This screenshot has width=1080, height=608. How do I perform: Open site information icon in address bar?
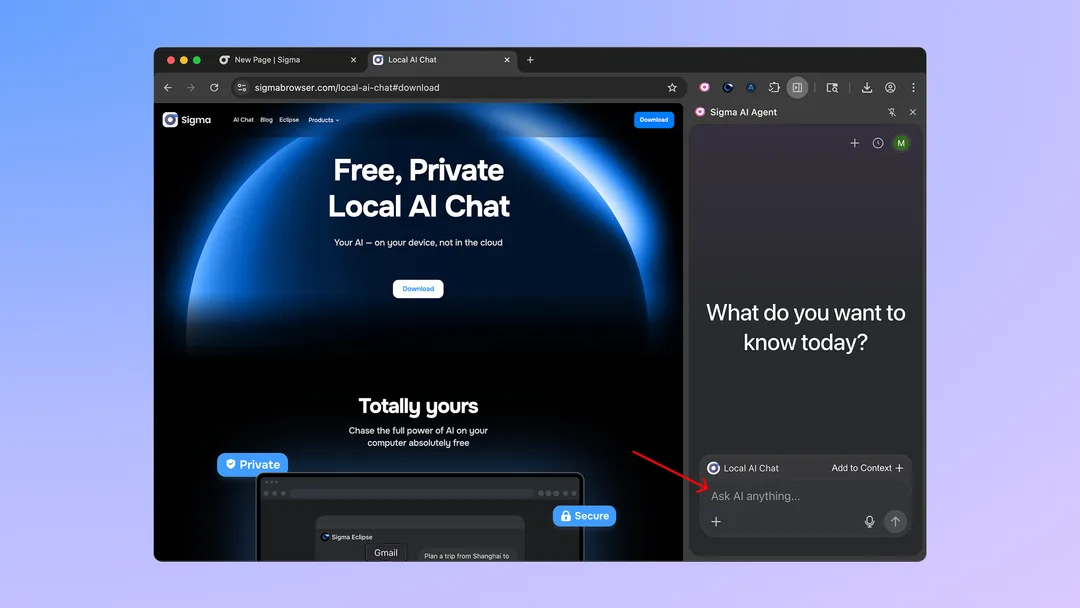tap(242, 87)
